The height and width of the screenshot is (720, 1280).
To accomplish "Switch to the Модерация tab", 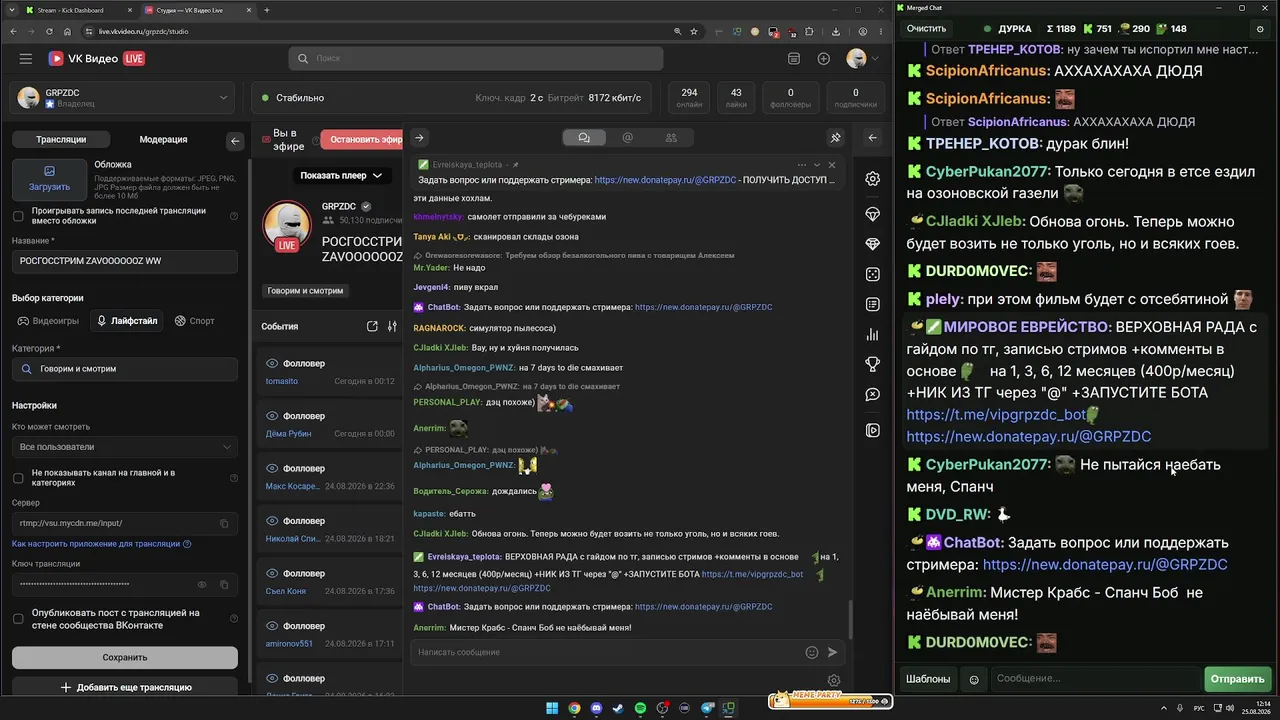I will coord(163,140).
